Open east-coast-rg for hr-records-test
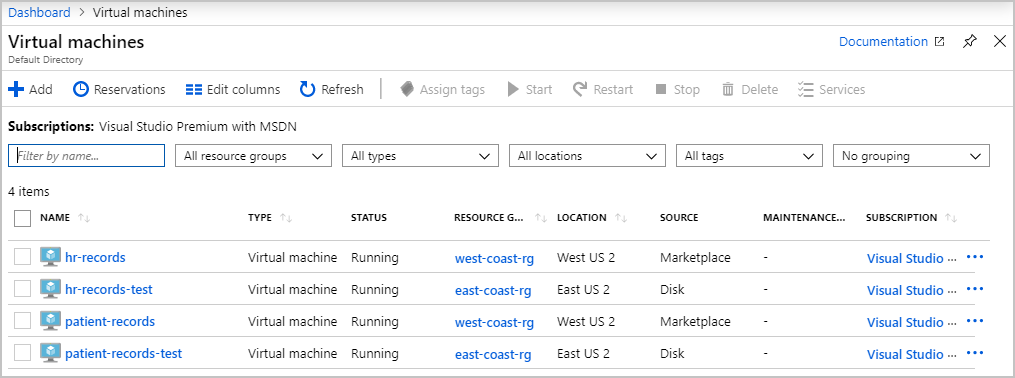 (x=493, y=291)
